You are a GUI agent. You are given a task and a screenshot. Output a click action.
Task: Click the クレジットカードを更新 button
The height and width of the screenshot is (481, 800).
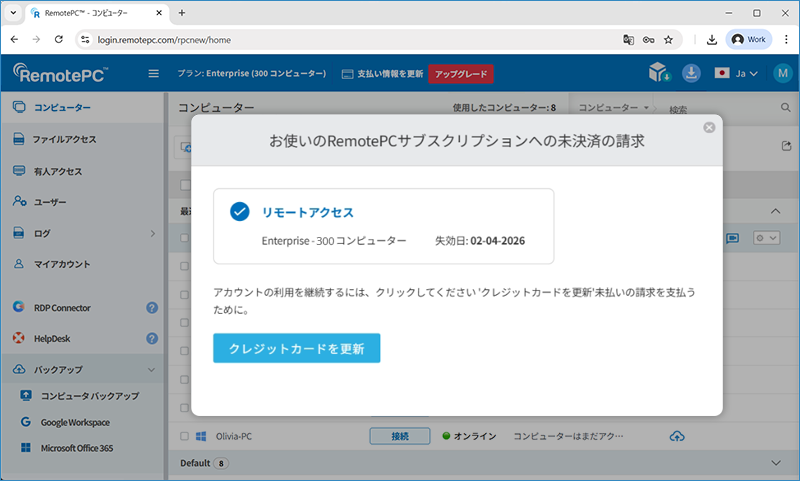click(296, 348)
